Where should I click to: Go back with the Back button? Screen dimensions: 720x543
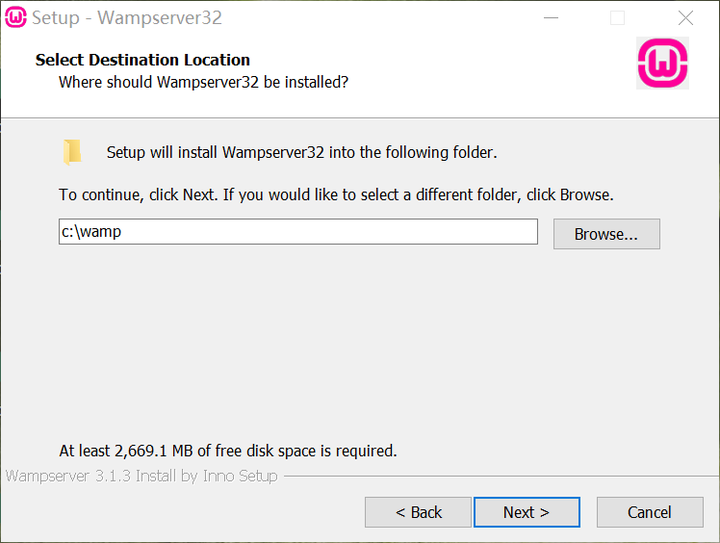click(418, 512)
